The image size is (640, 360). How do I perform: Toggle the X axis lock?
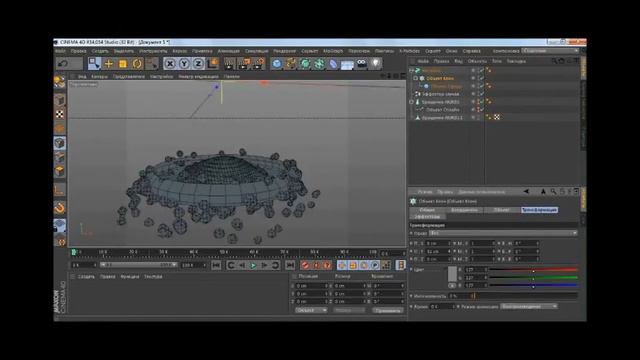click(170, 64)
